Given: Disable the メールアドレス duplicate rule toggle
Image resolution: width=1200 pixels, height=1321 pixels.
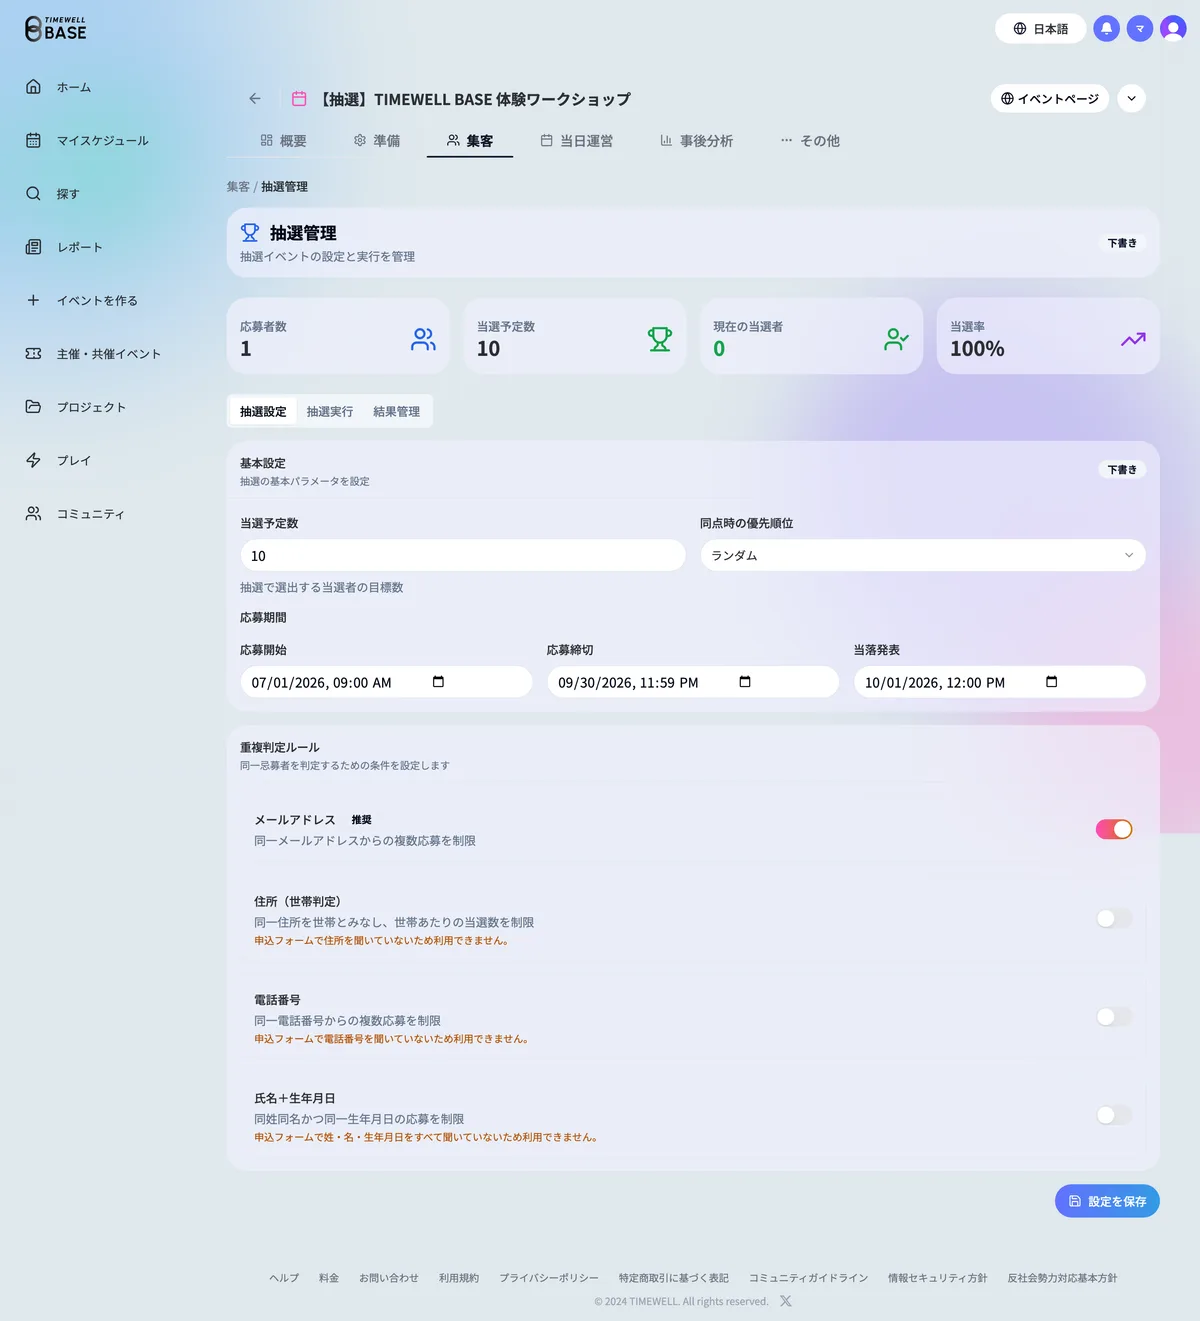Looking at the screenshot, I should pyautogui.click(x=1114, y=829).
